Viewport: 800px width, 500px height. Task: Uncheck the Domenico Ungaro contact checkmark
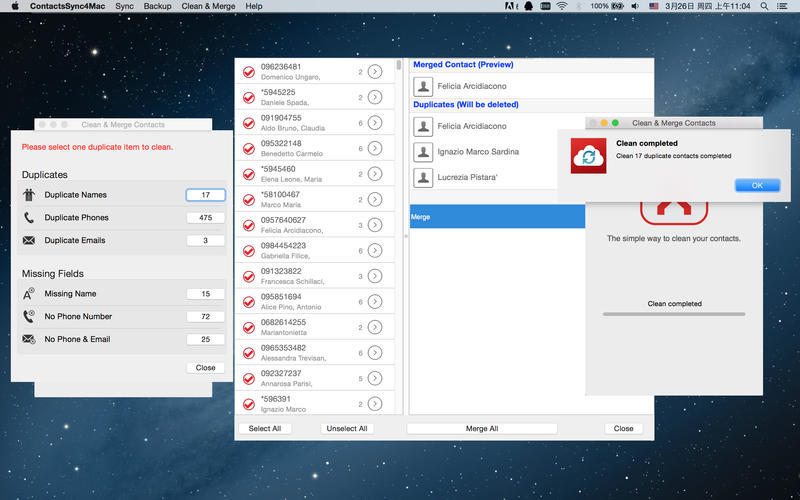[248, 72]
